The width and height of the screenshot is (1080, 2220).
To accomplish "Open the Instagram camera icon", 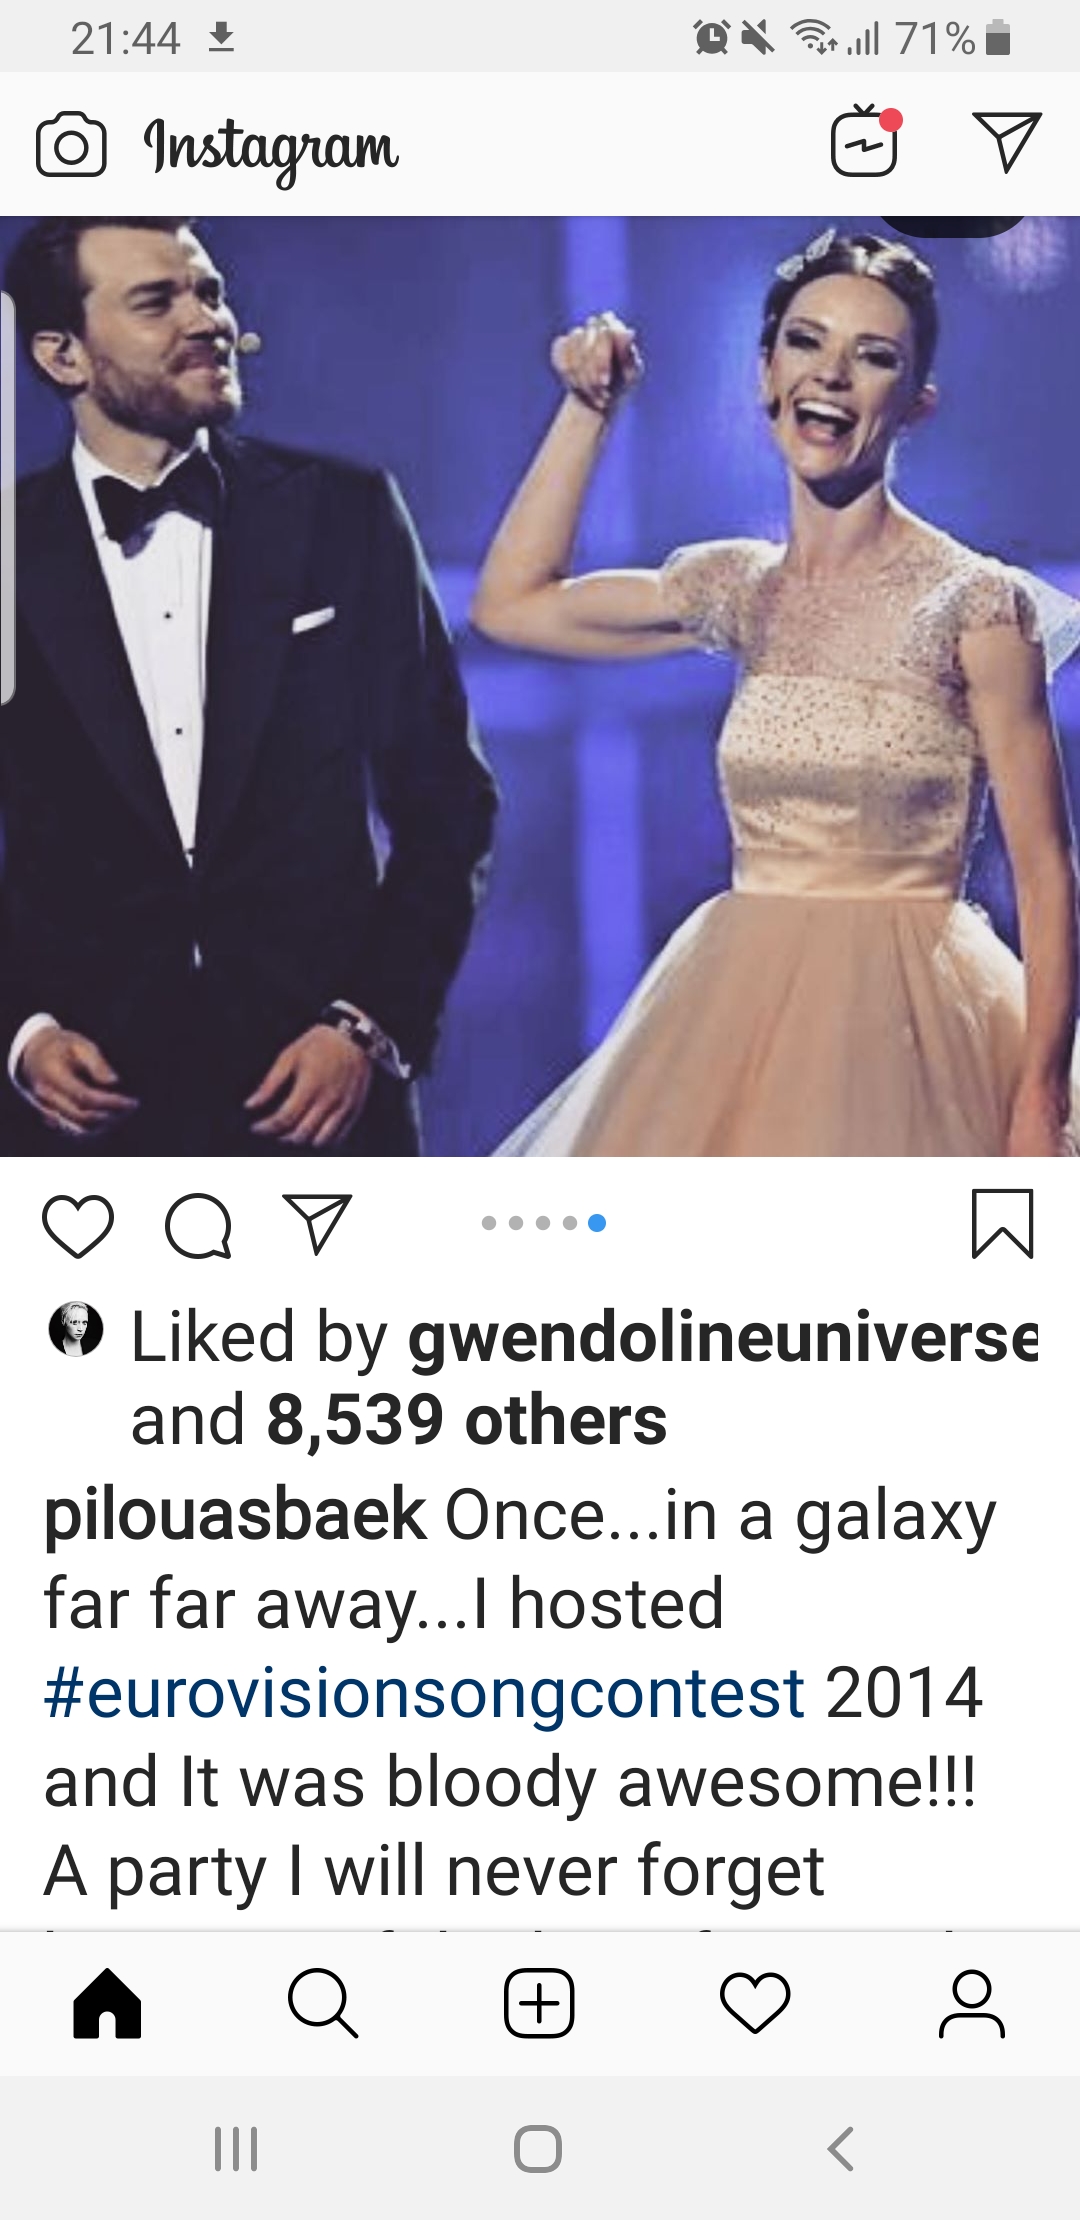I will [71, 146].
